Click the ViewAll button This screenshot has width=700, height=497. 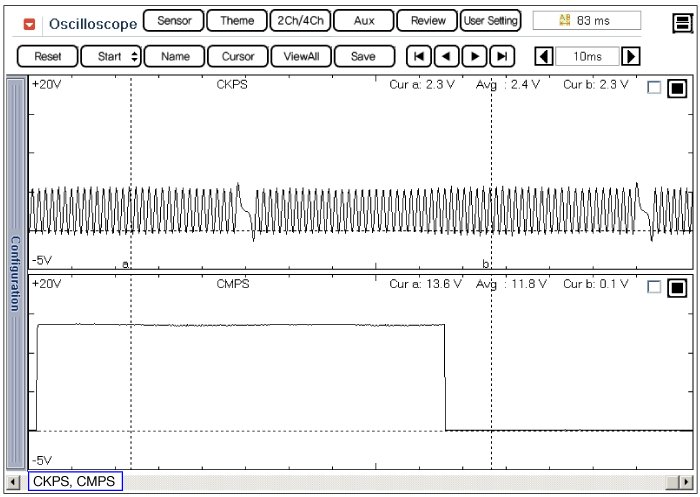(x=301, y=56)
